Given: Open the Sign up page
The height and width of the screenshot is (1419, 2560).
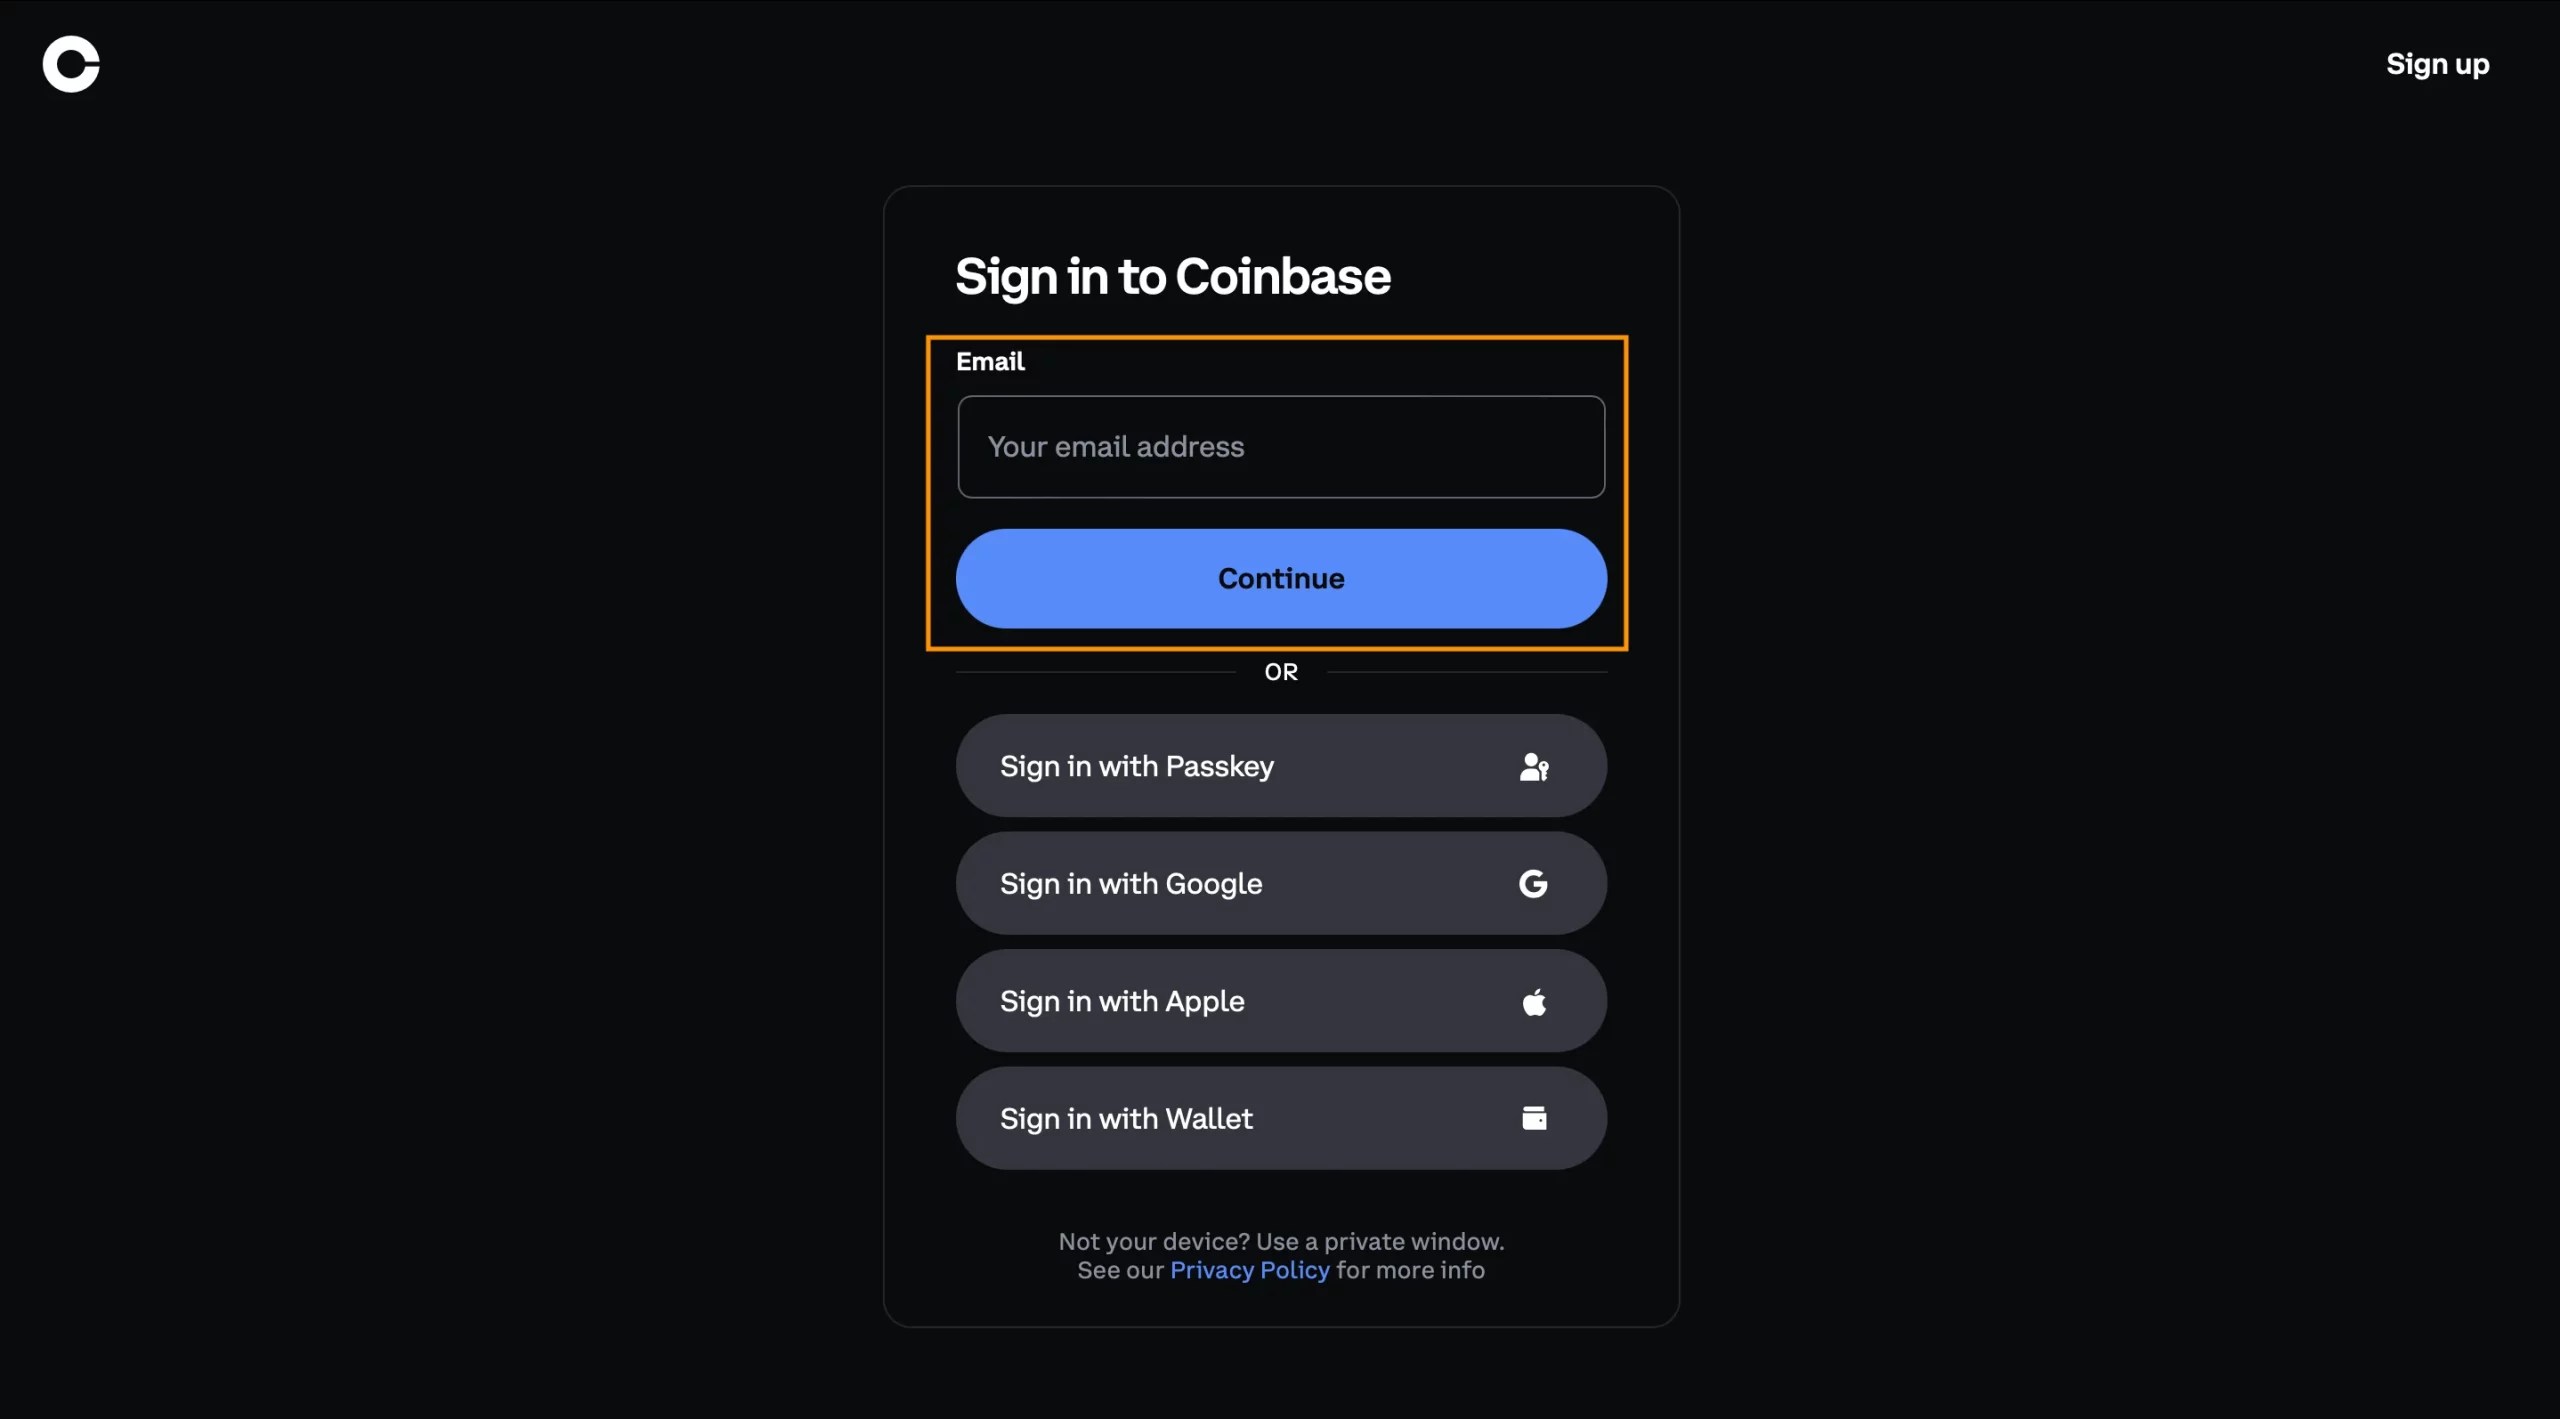Looking at the screenshot, I should click(2437, 63).
